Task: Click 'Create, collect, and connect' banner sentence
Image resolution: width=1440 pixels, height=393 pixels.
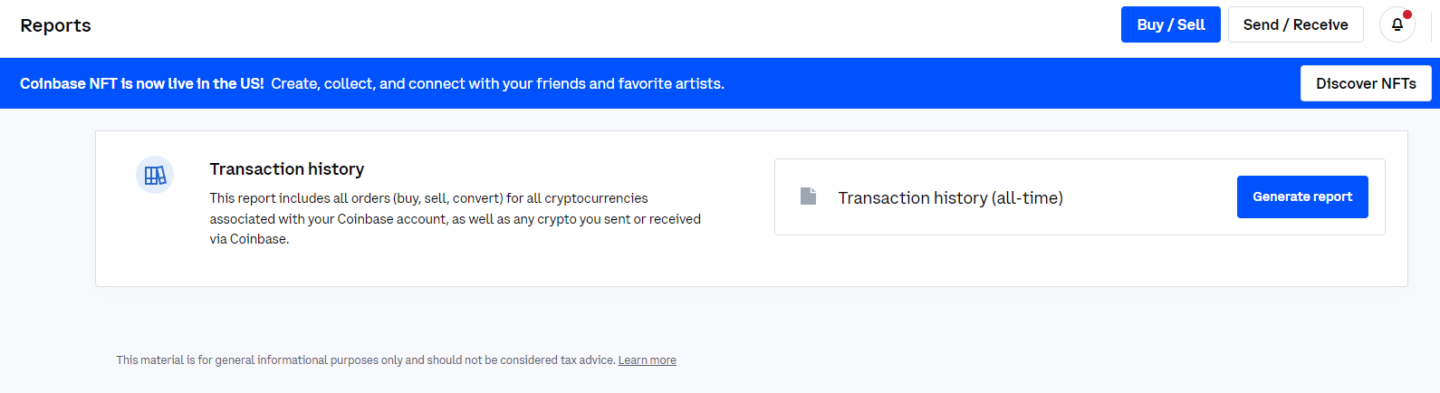Action: (x=497, y=83)
